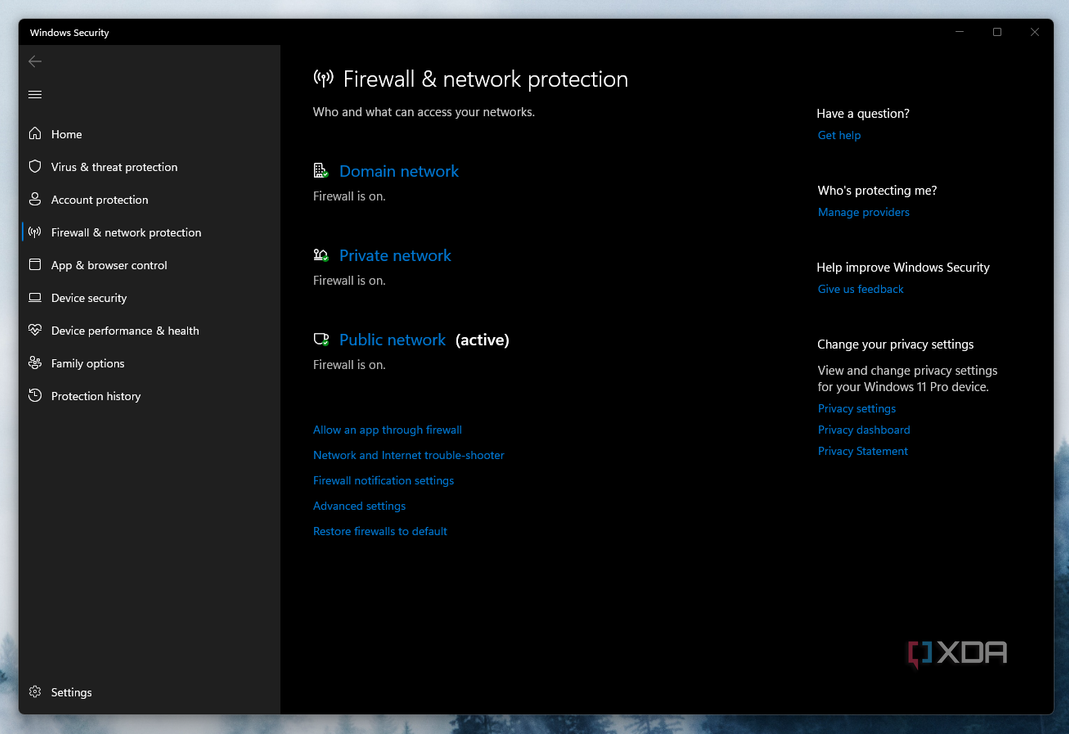The image size is (1069, 734).
Task: Click Manage providers link
Action: click(863, 212)
